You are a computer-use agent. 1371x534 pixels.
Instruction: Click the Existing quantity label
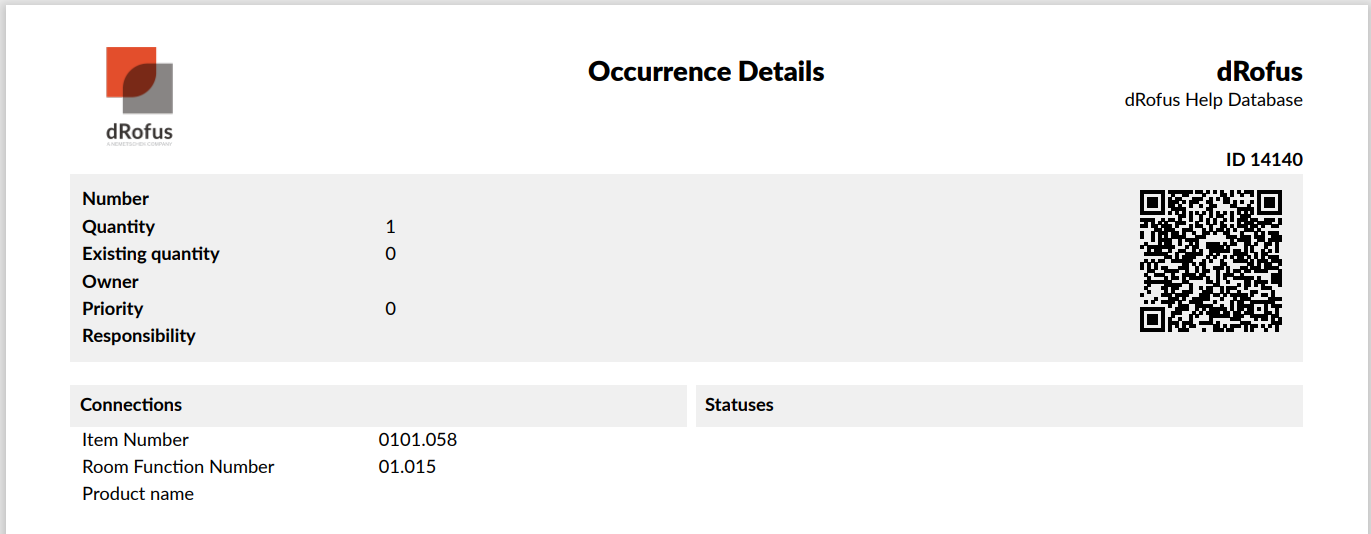(150, 254)
